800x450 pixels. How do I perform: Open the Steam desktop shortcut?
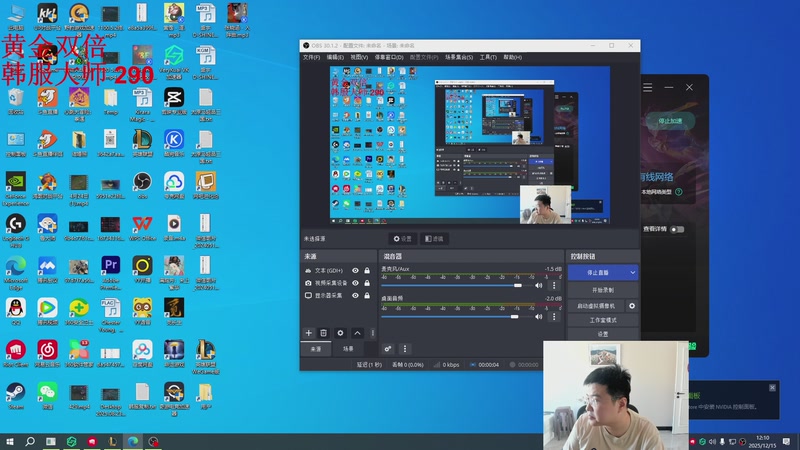point(15,396)
